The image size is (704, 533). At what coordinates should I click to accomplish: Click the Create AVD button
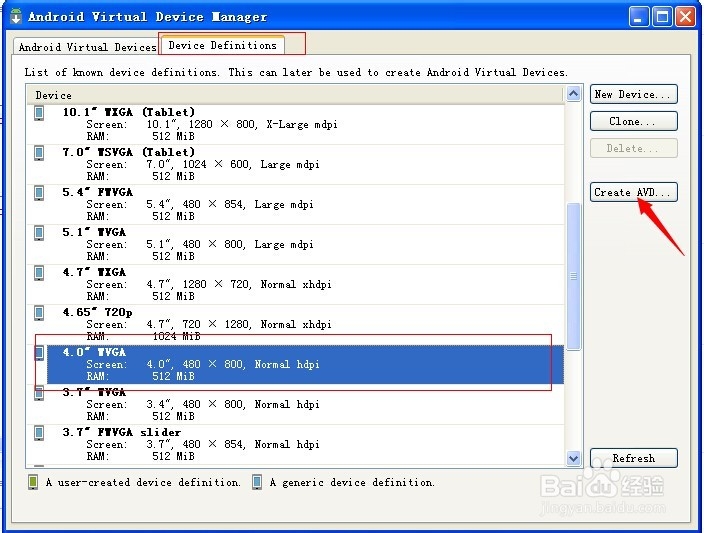click(634, 192)
